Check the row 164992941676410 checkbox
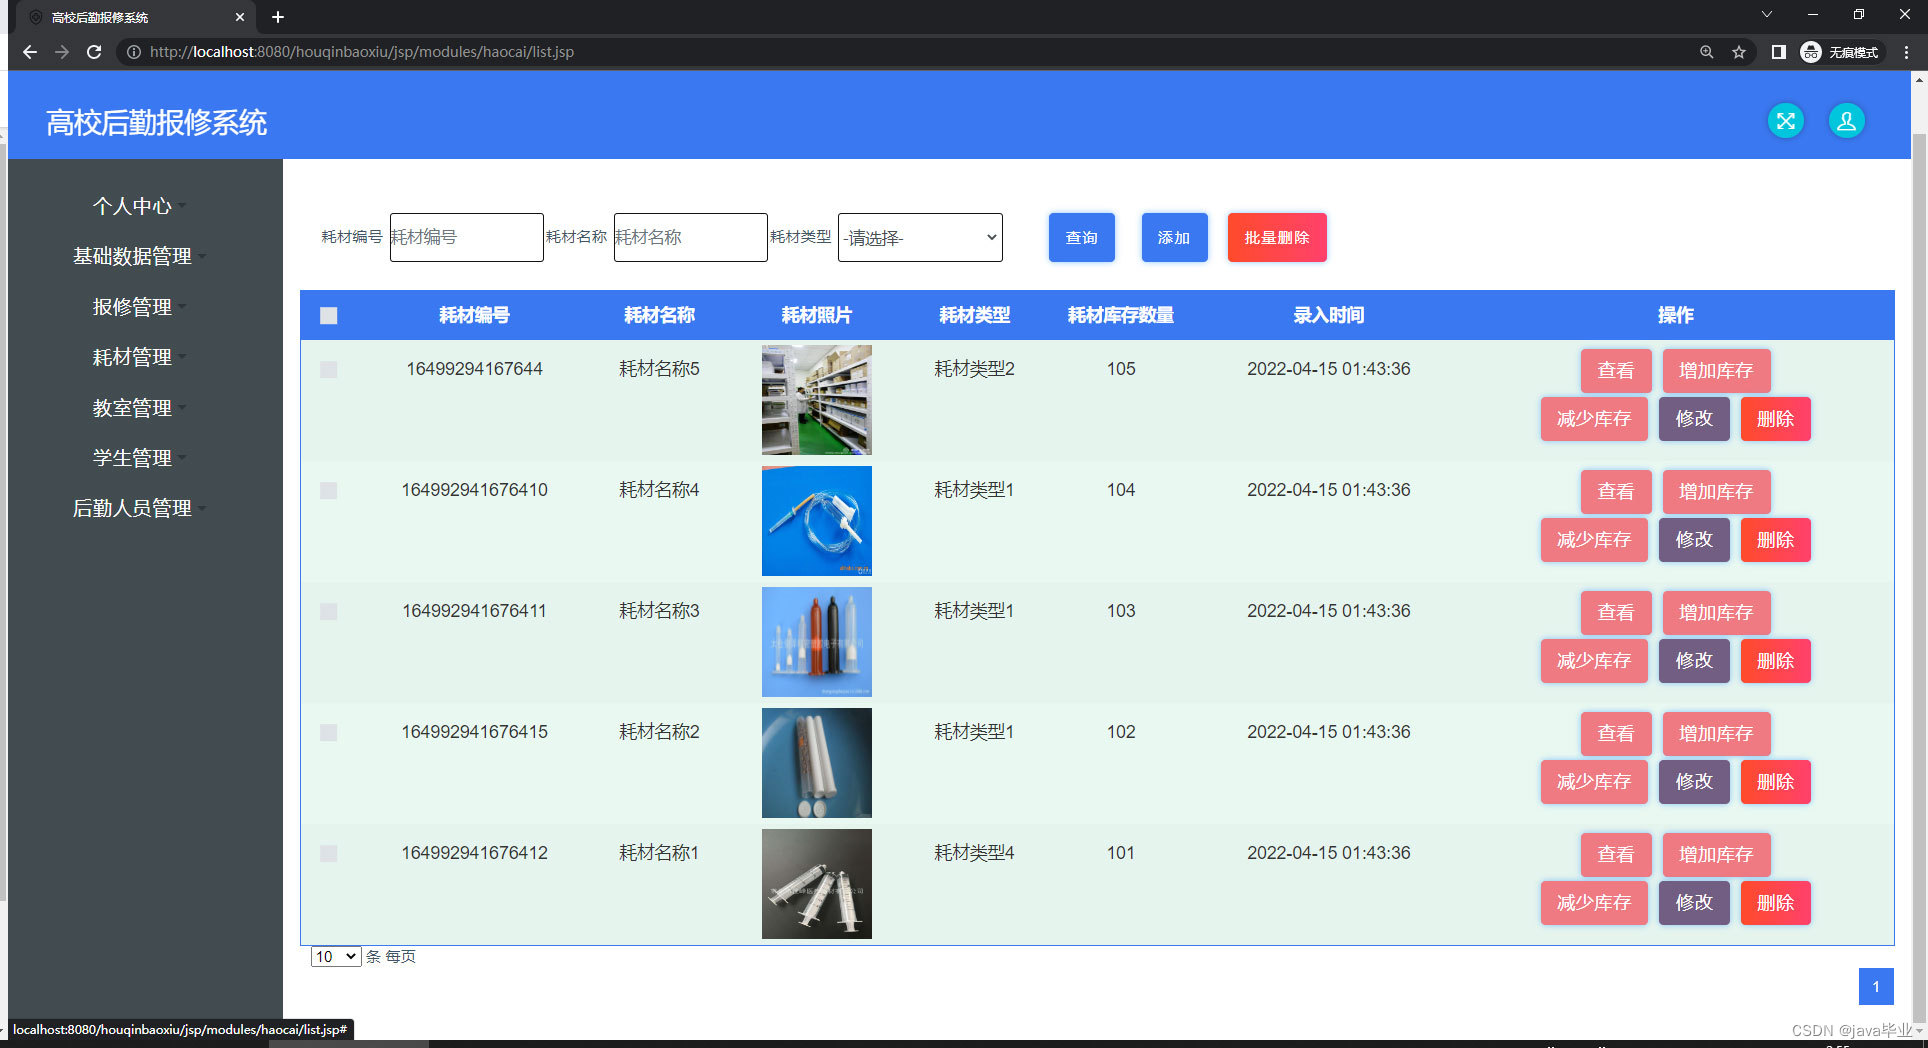Viewport: 1928px width, 1048px height. click(x=329, y=491)
